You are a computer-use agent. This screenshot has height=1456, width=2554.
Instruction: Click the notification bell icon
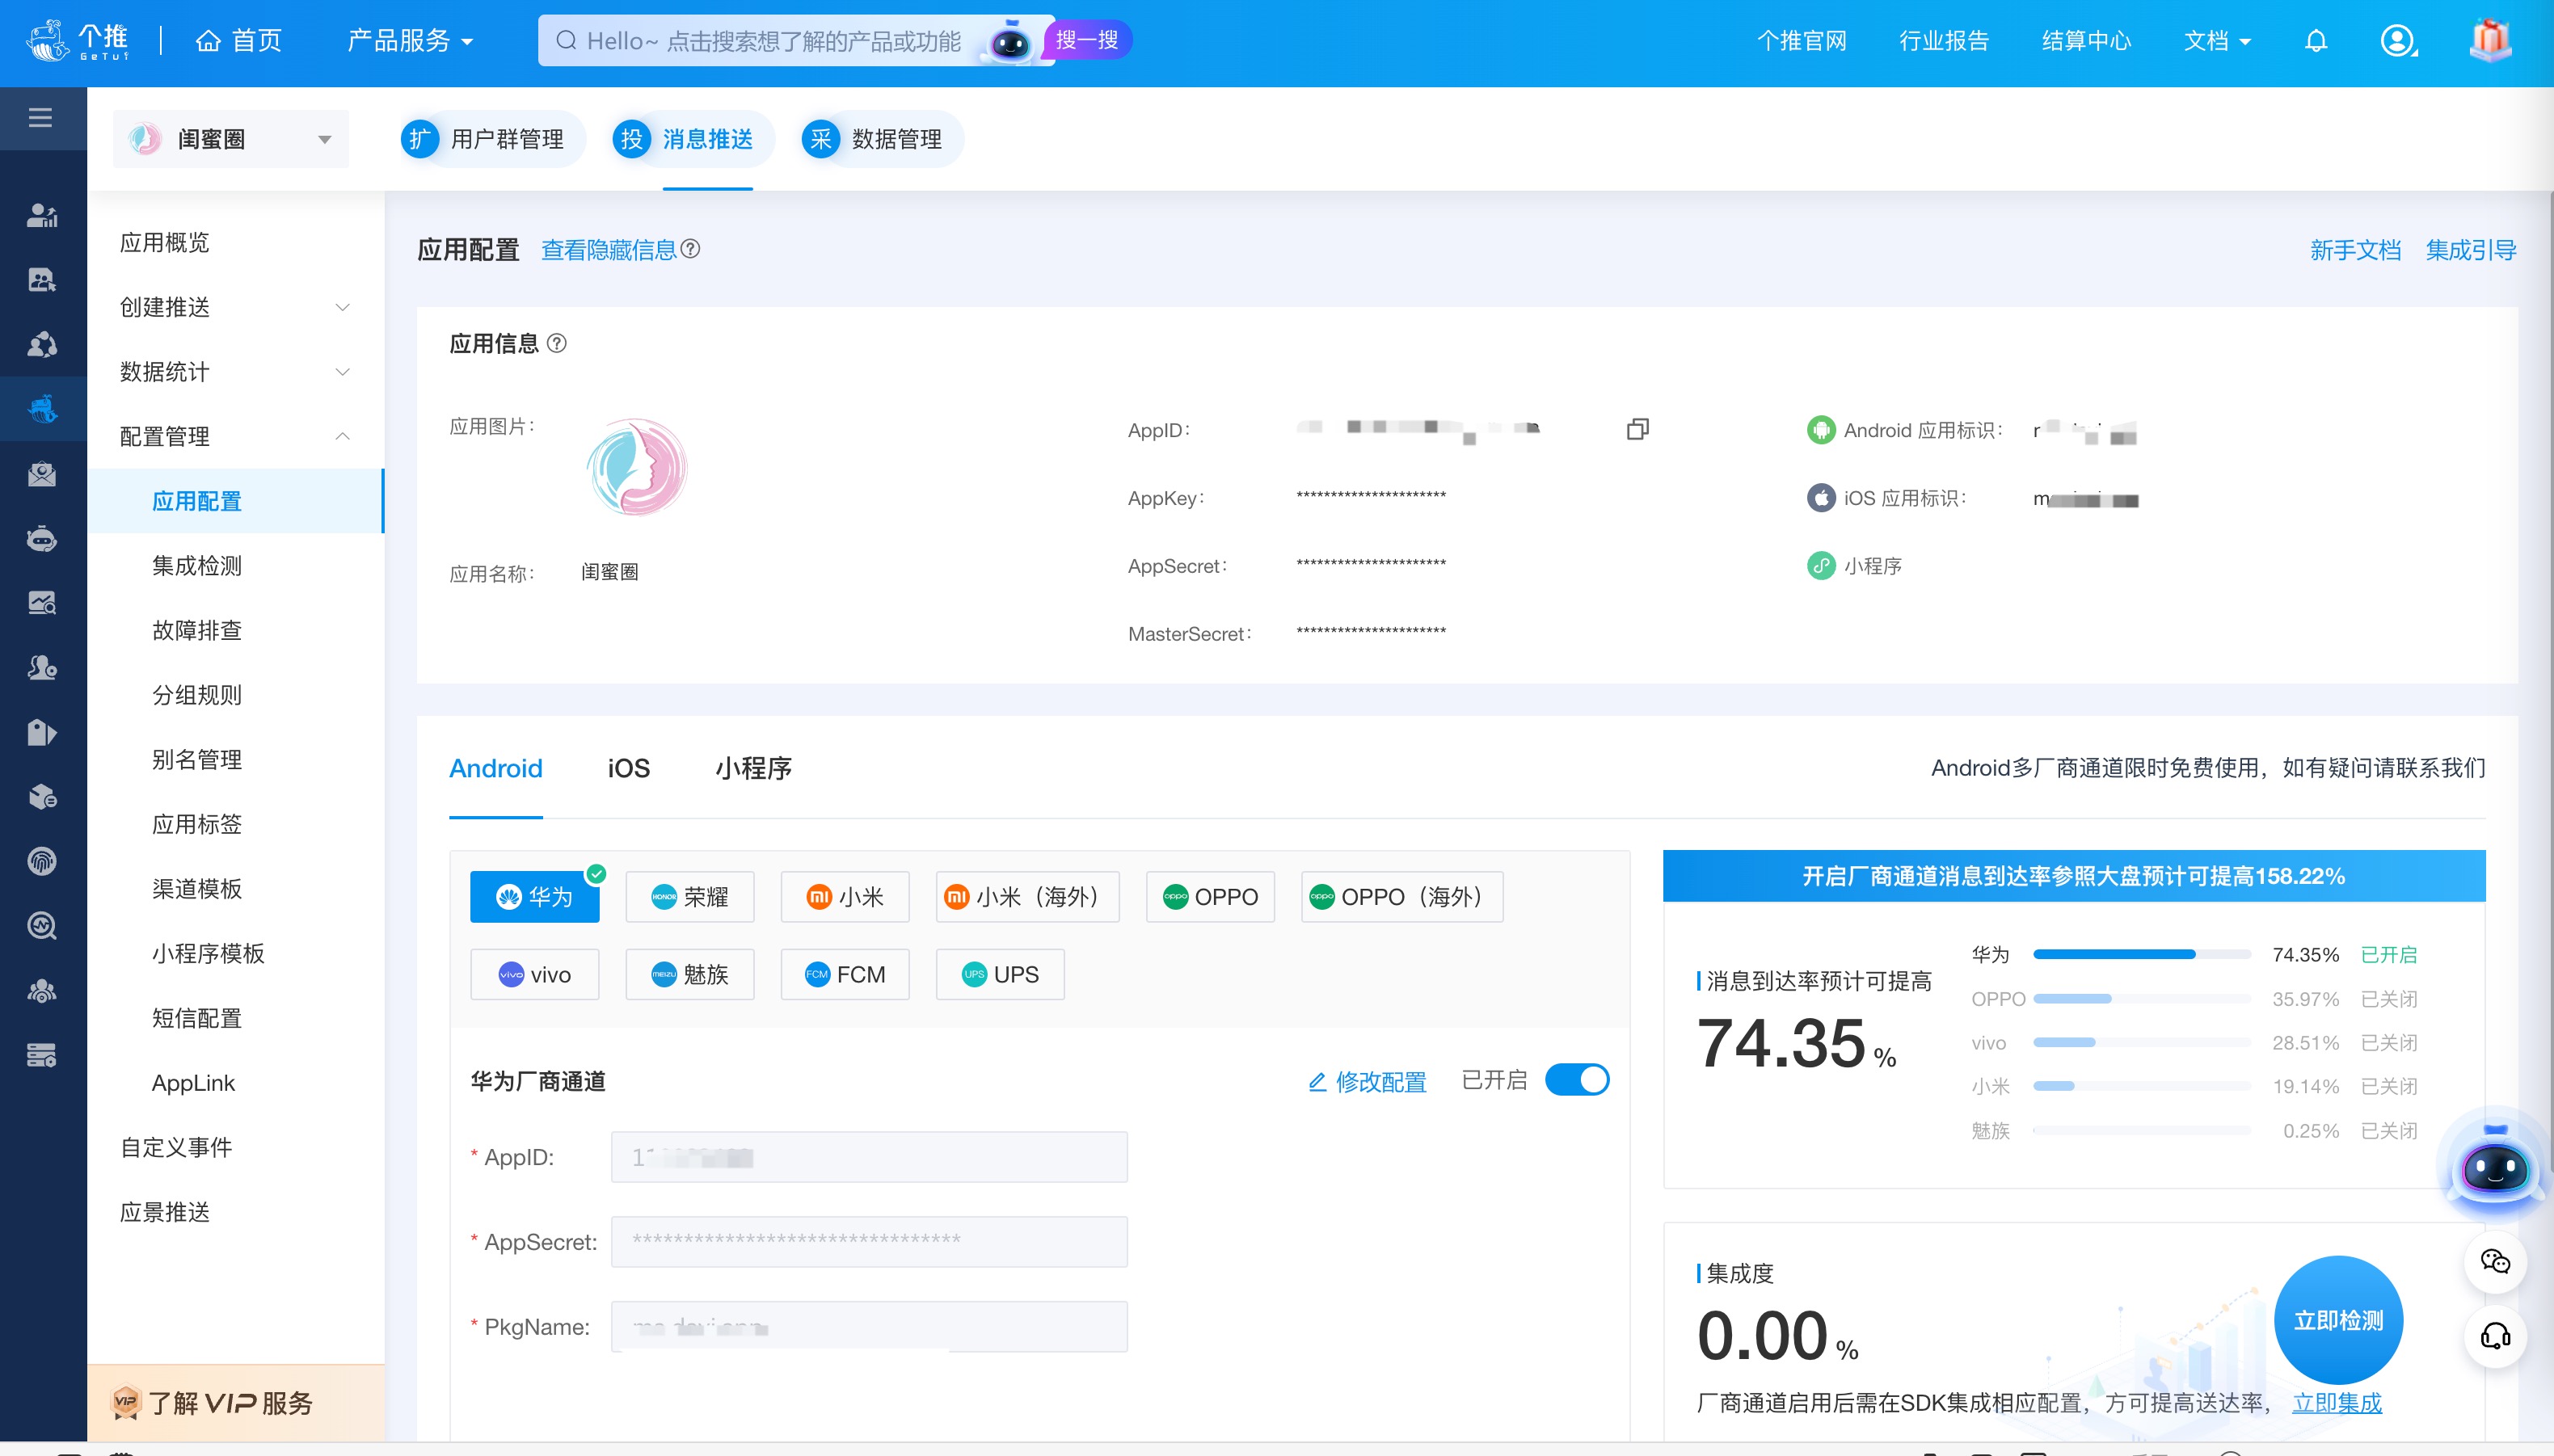click(2316, 41)
